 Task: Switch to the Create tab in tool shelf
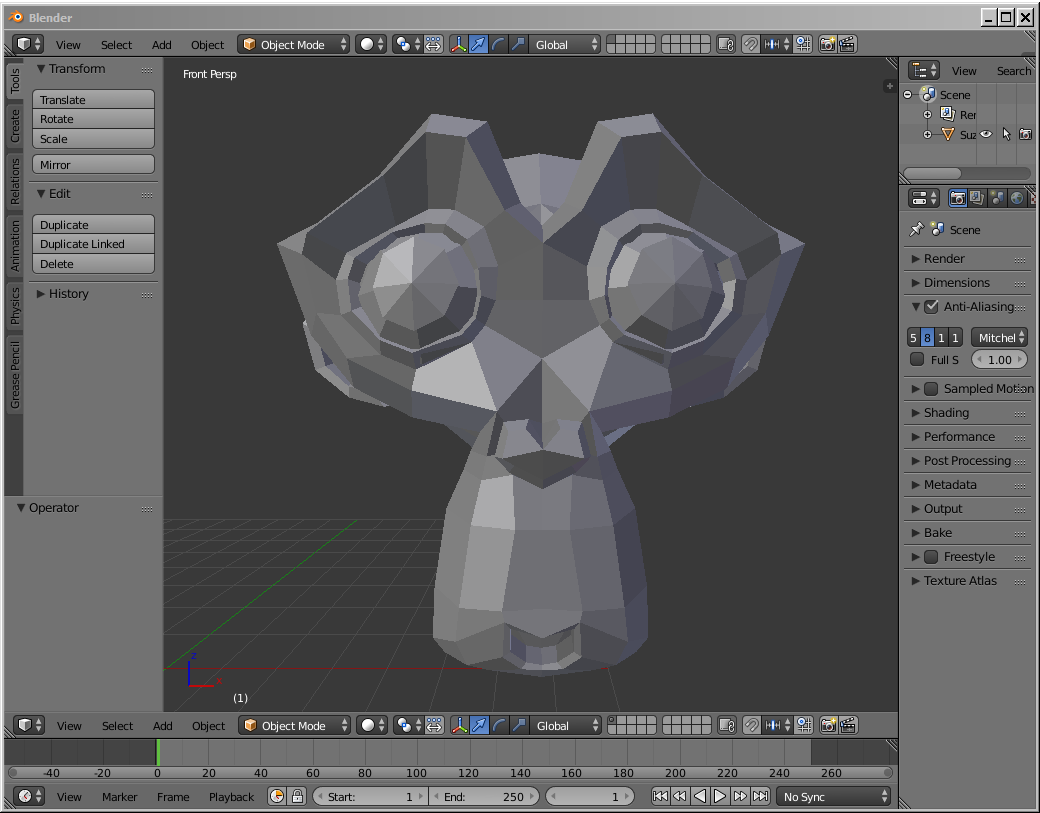(x=15, y=126)
